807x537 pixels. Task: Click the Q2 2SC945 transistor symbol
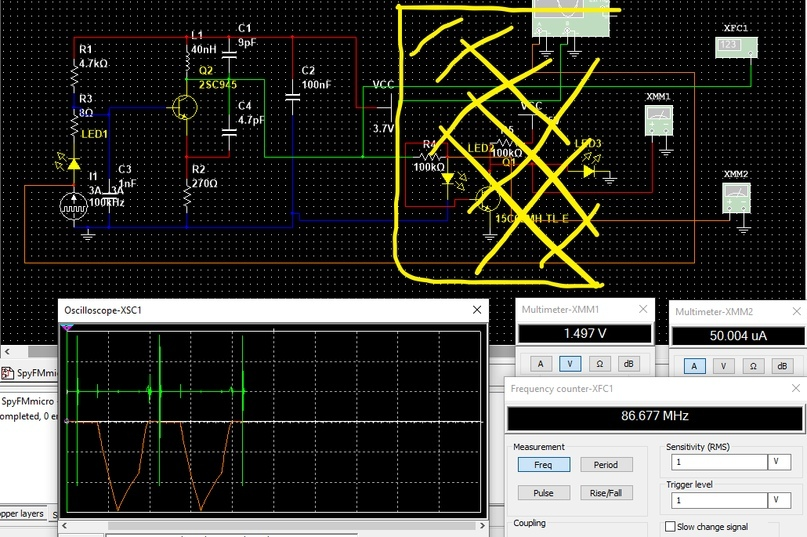click(183, 108)
